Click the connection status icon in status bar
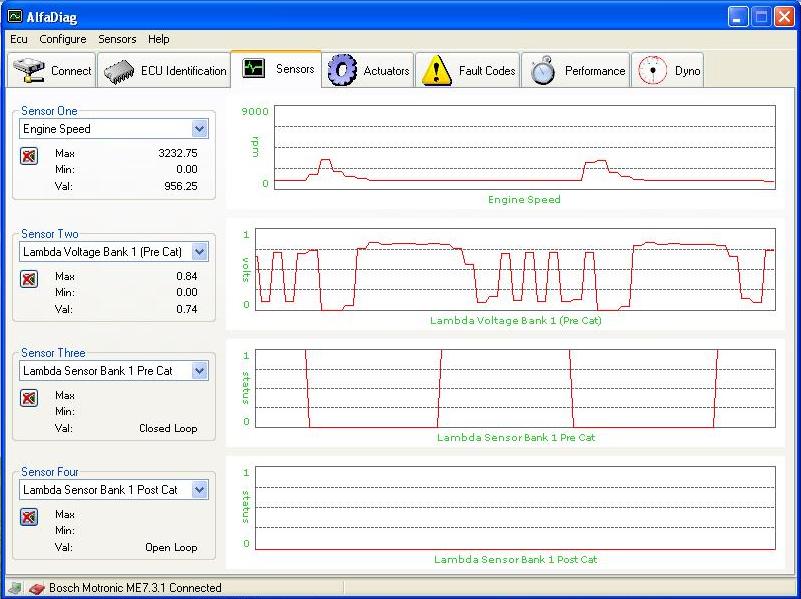This screenshot has height=599, width=801. 36,589
